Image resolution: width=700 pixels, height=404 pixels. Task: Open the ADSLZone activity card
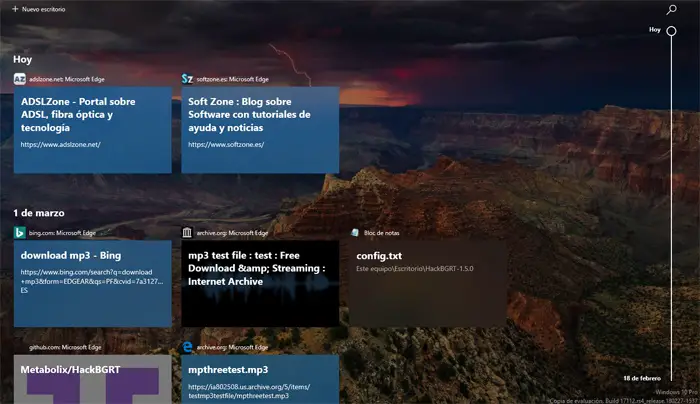pyautogui.click(x=92, y=130)
